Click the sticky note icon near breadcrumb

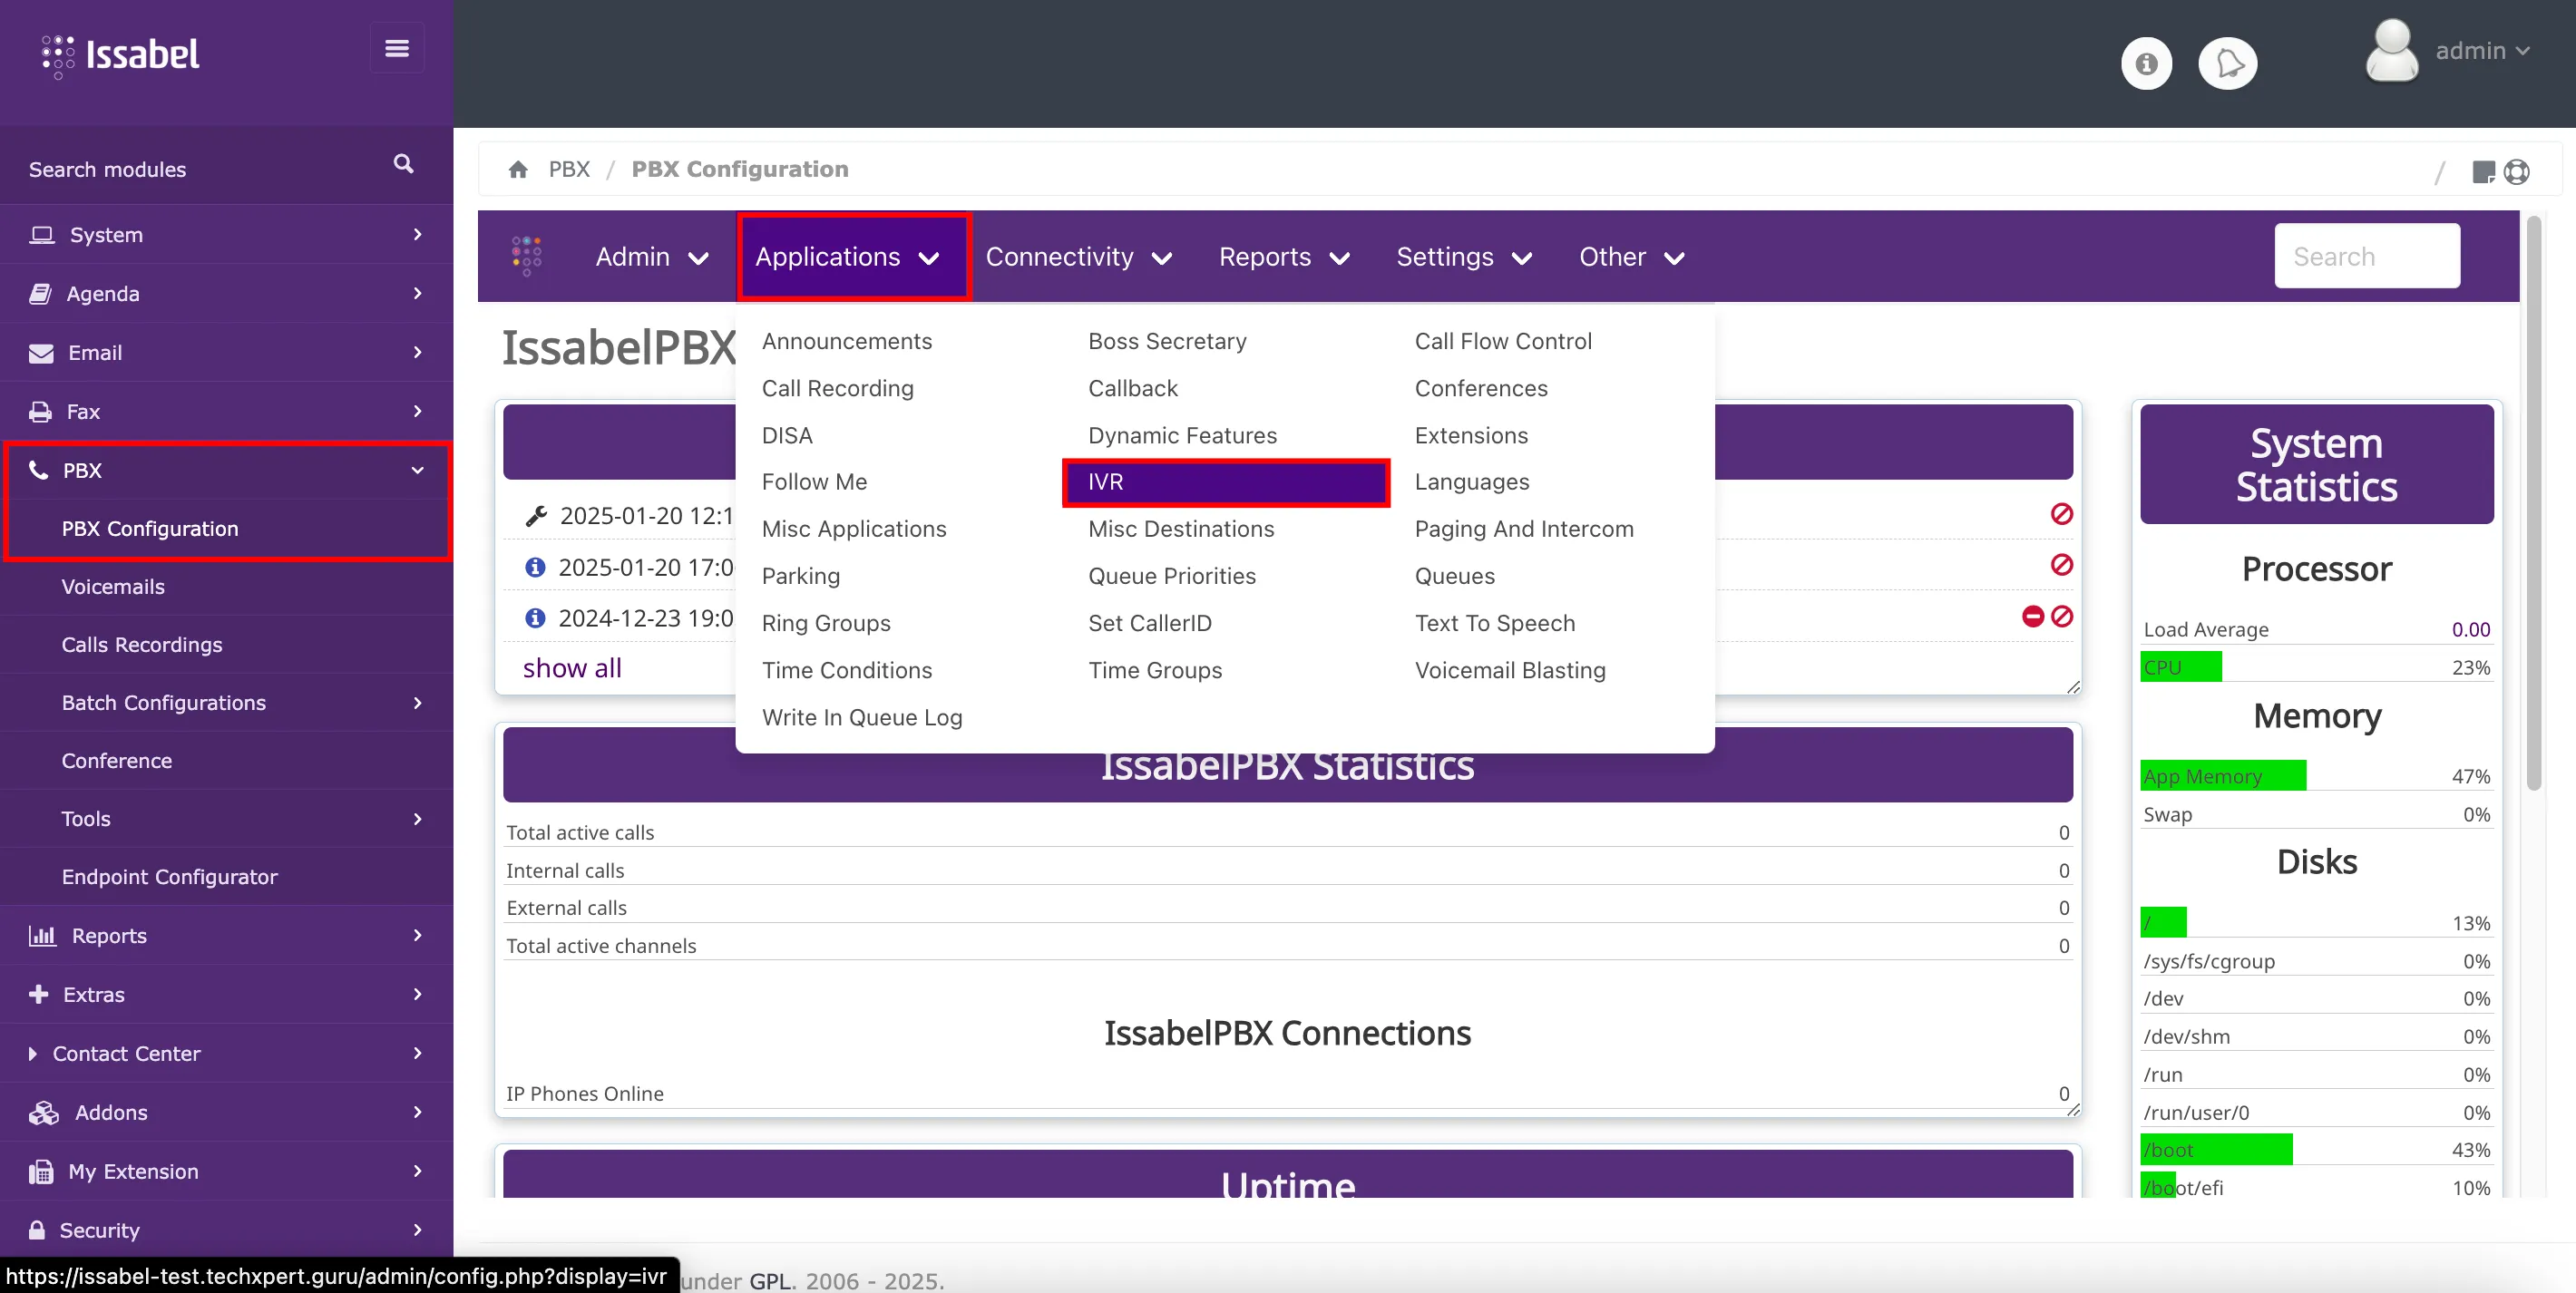click(x=2483, y=172)
